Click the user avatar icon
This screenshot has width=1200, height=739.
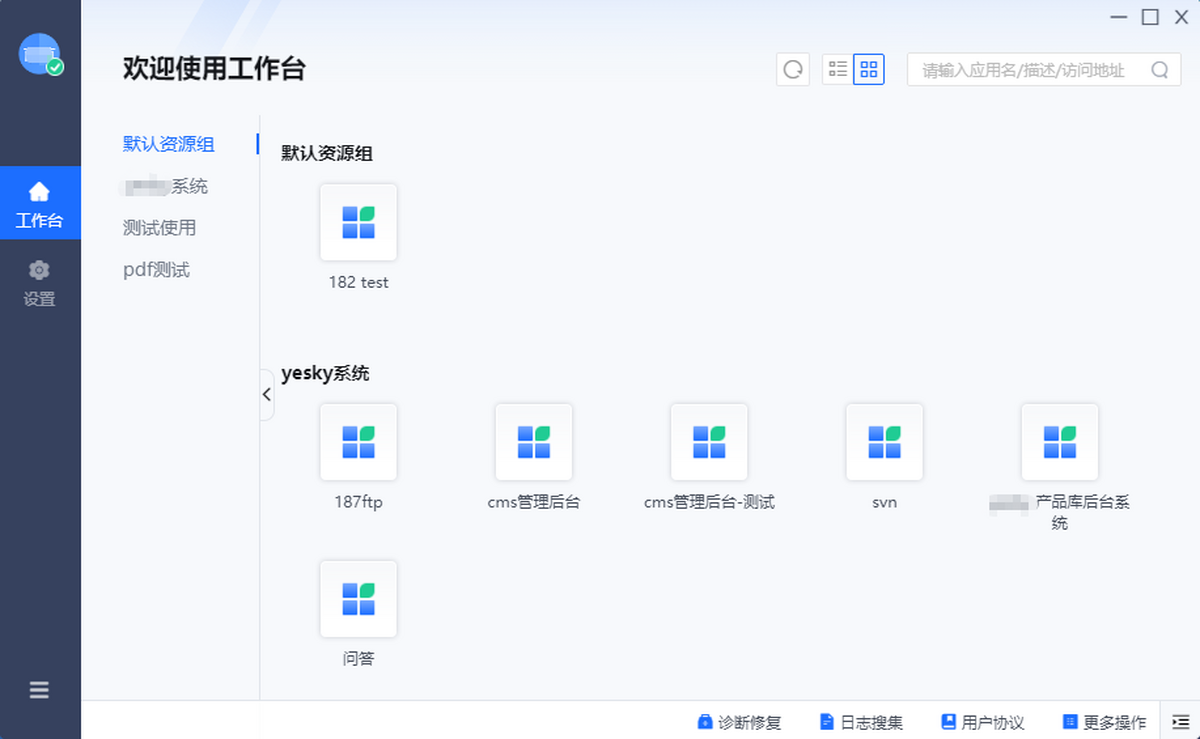pos(40,54)
